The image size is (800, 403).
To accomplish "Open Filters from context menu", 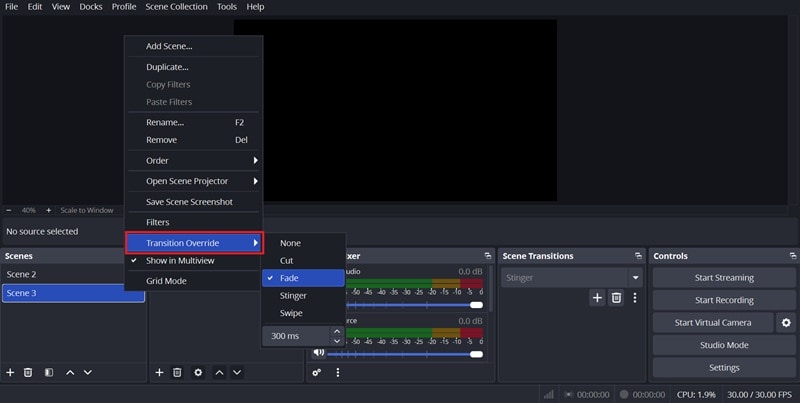I will tap(193, 222).
